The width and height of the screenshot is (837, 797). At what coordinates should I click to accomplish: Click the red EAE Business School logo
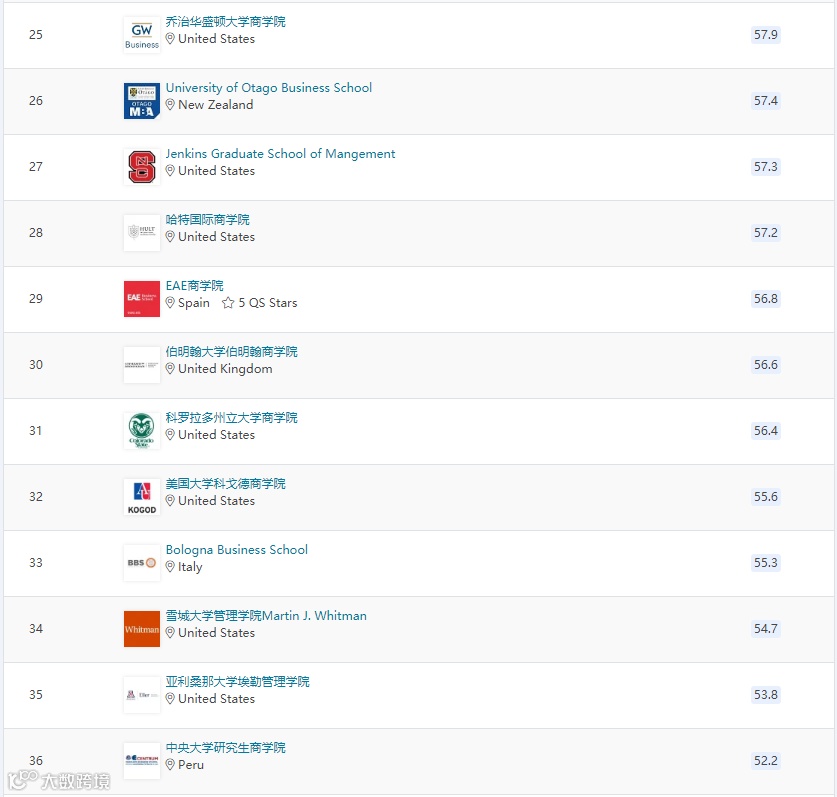click(x=142, y=299)
